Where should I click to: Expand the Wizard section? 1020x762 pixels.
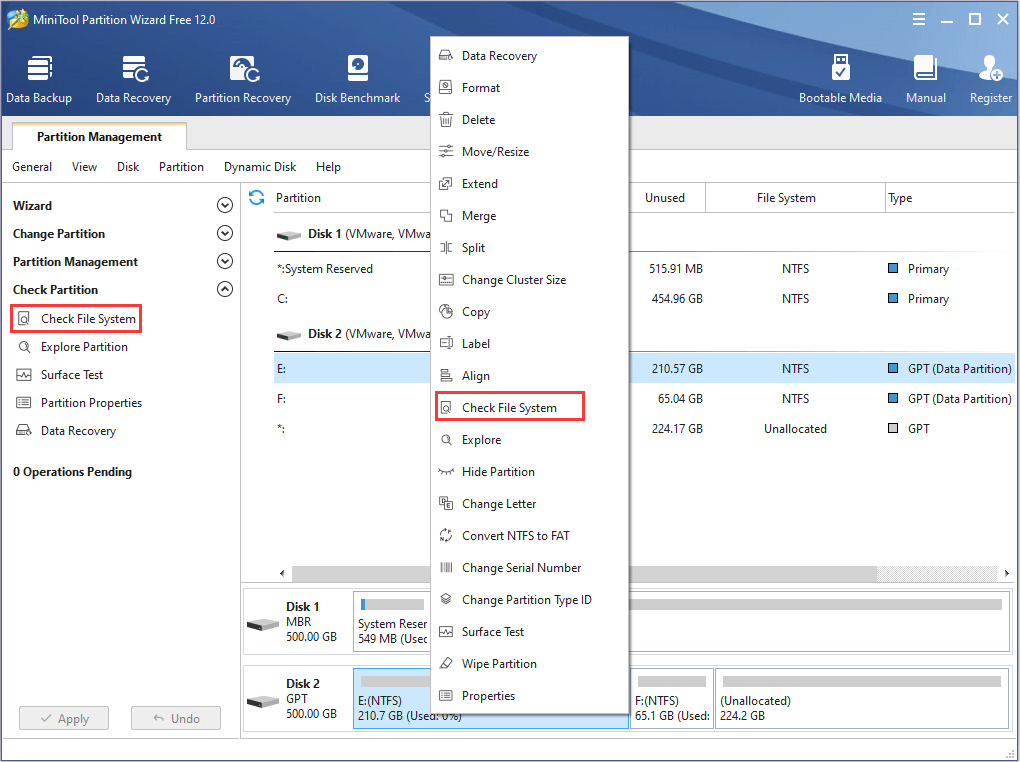tap(224, 206)
